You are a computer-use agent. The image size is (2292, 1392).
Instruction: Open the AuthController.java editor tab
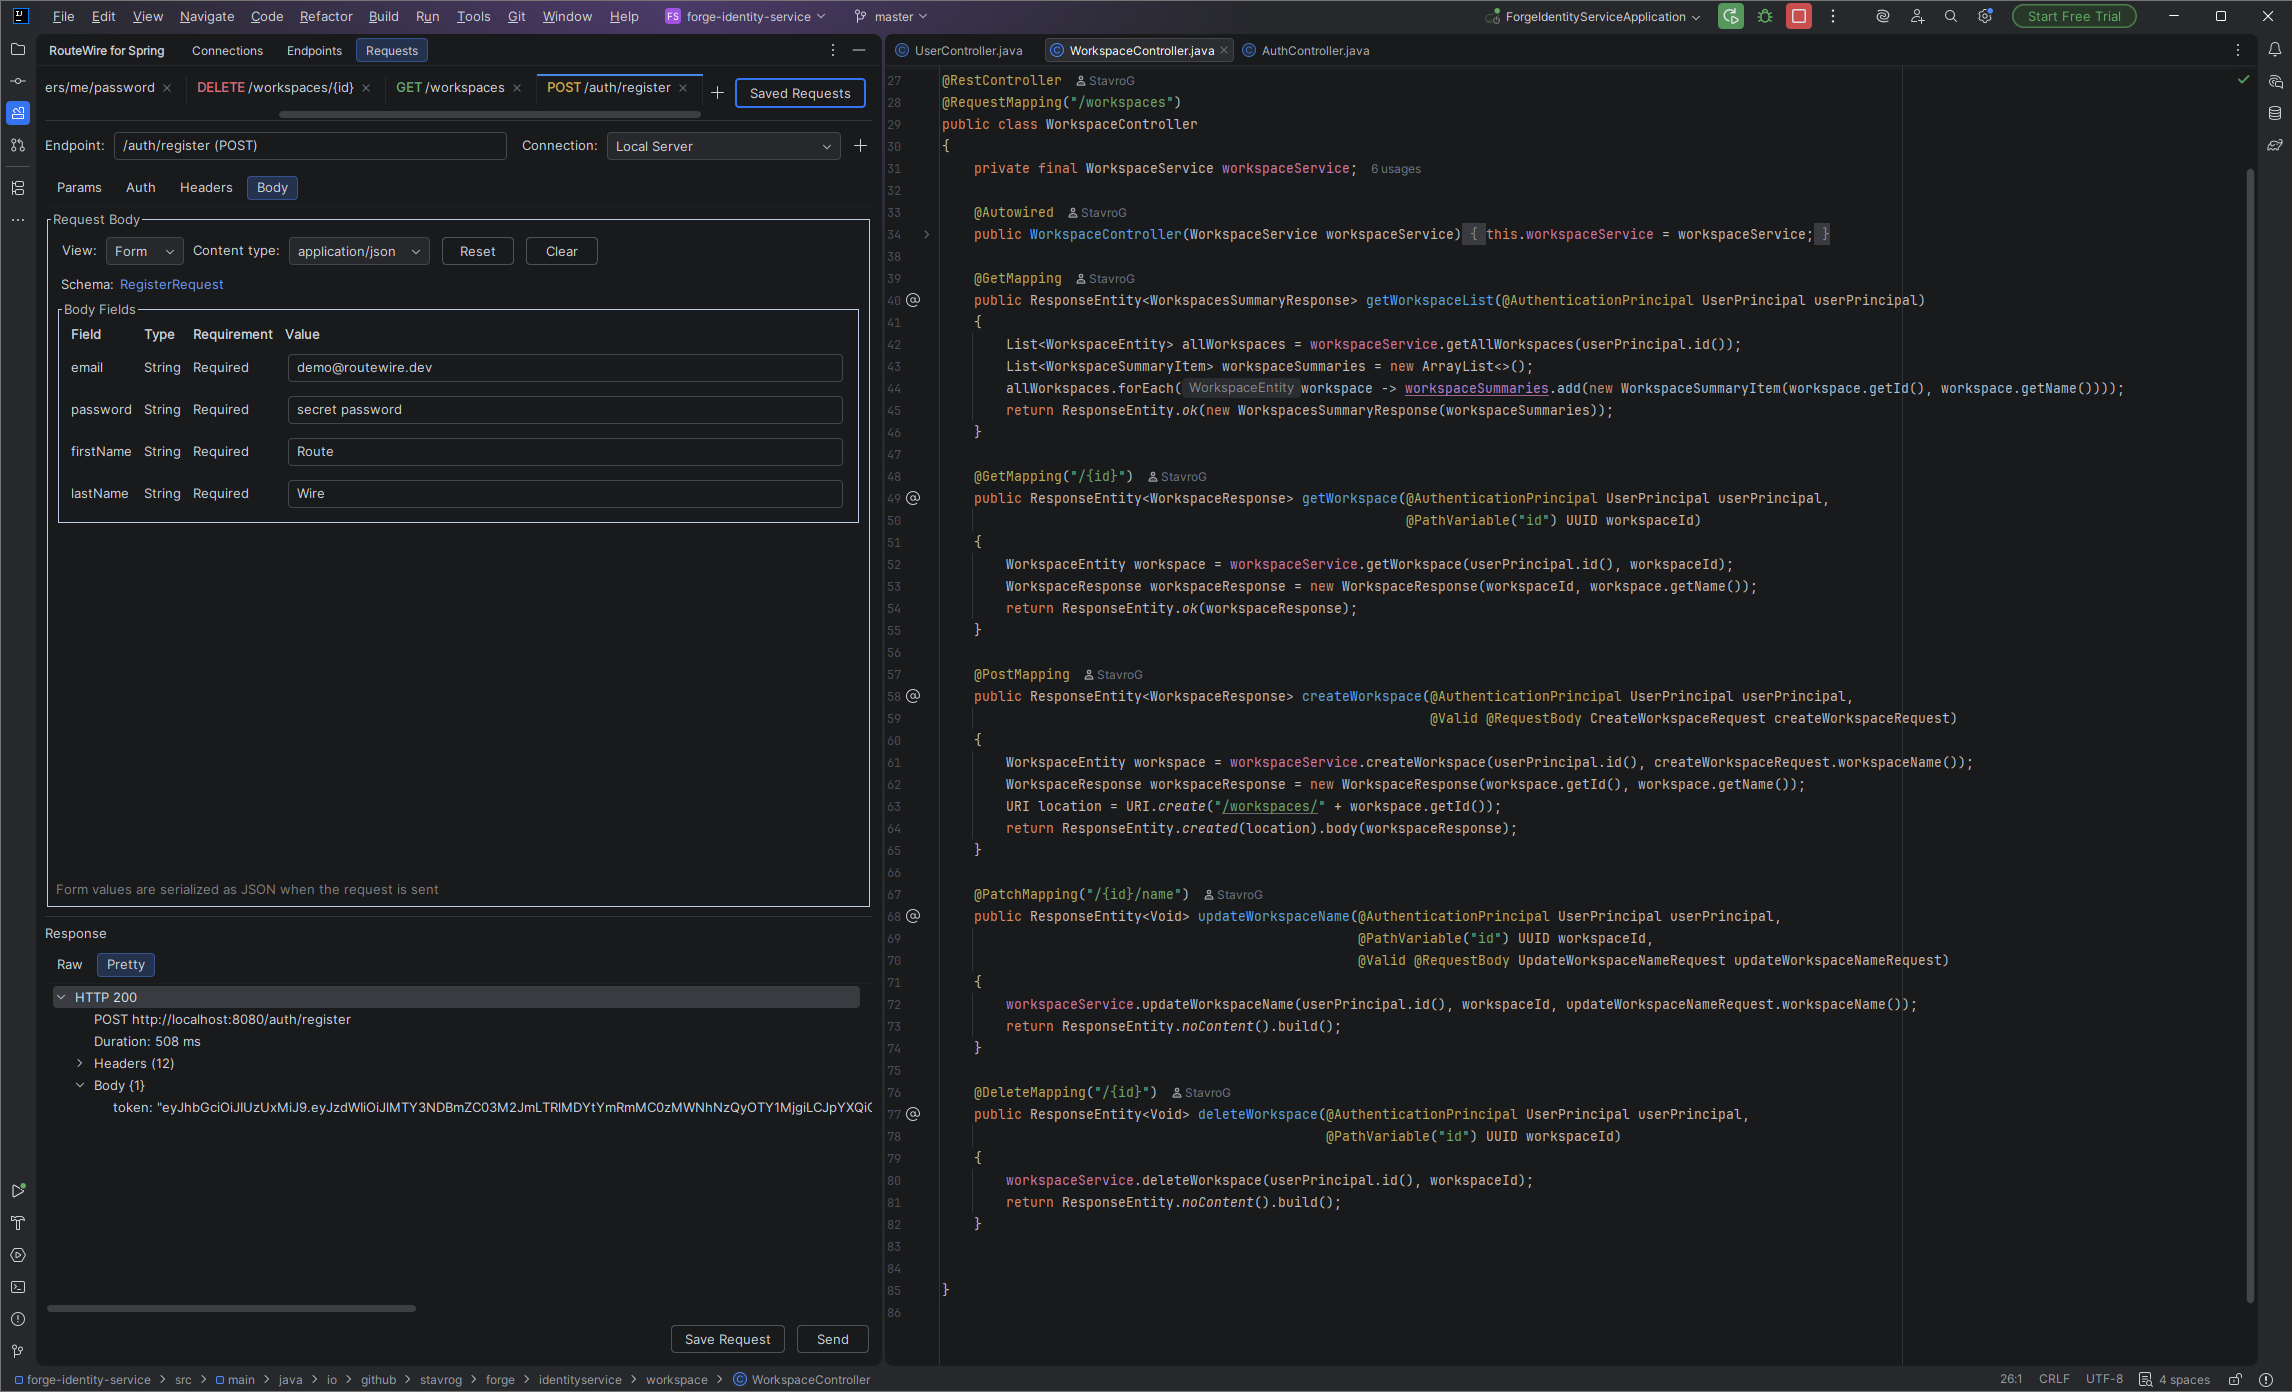click(1315, 50)
